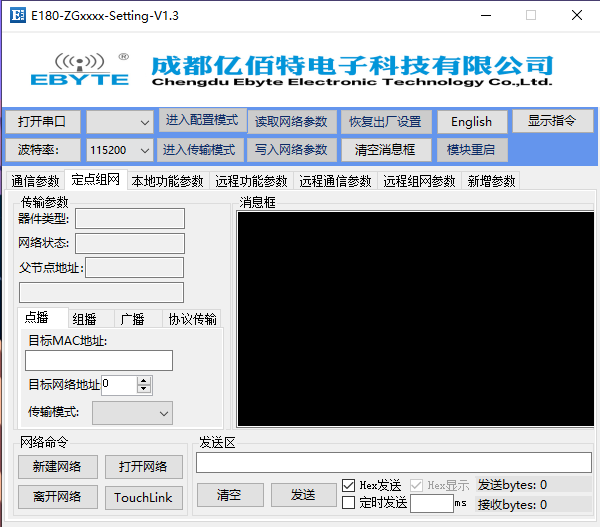
Task: Open 新增参数 tab
Action: 491,181
